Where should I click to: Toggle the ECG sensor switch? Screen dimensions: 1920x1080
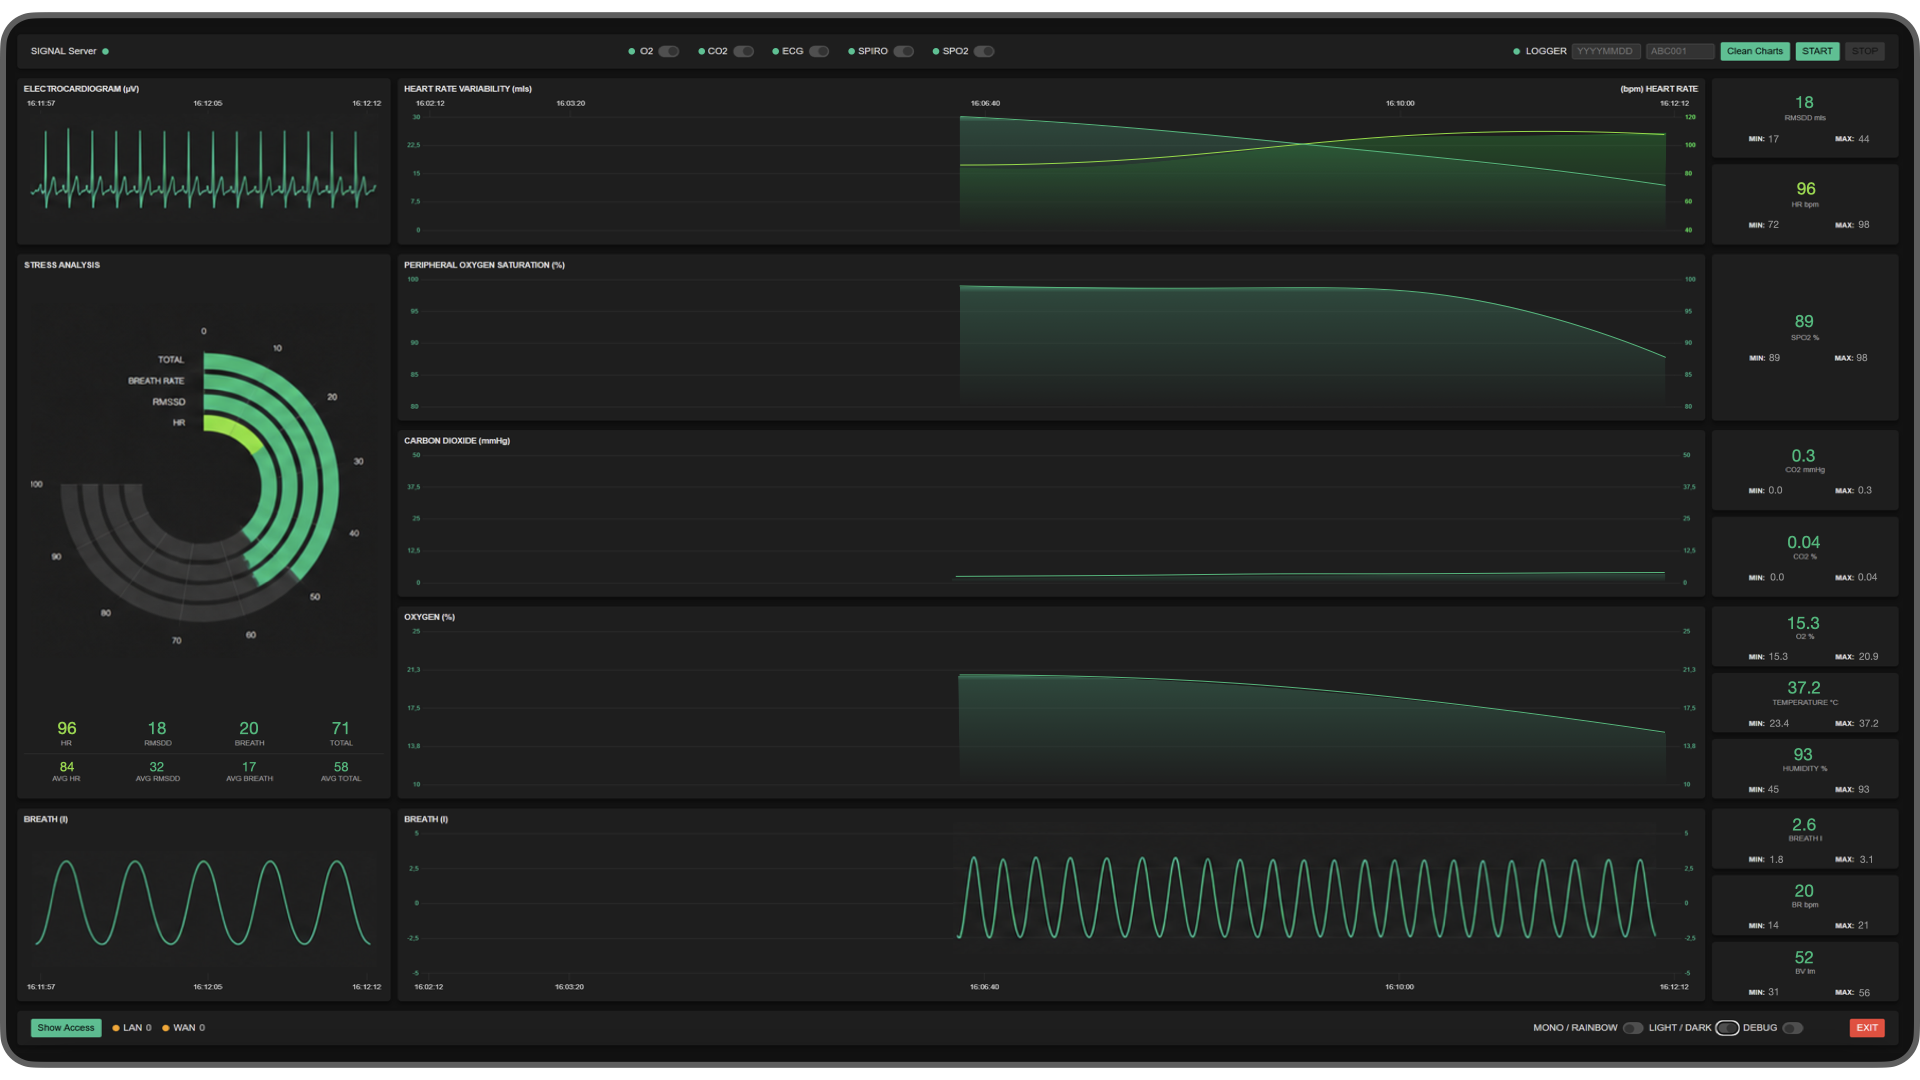[819, 51]
